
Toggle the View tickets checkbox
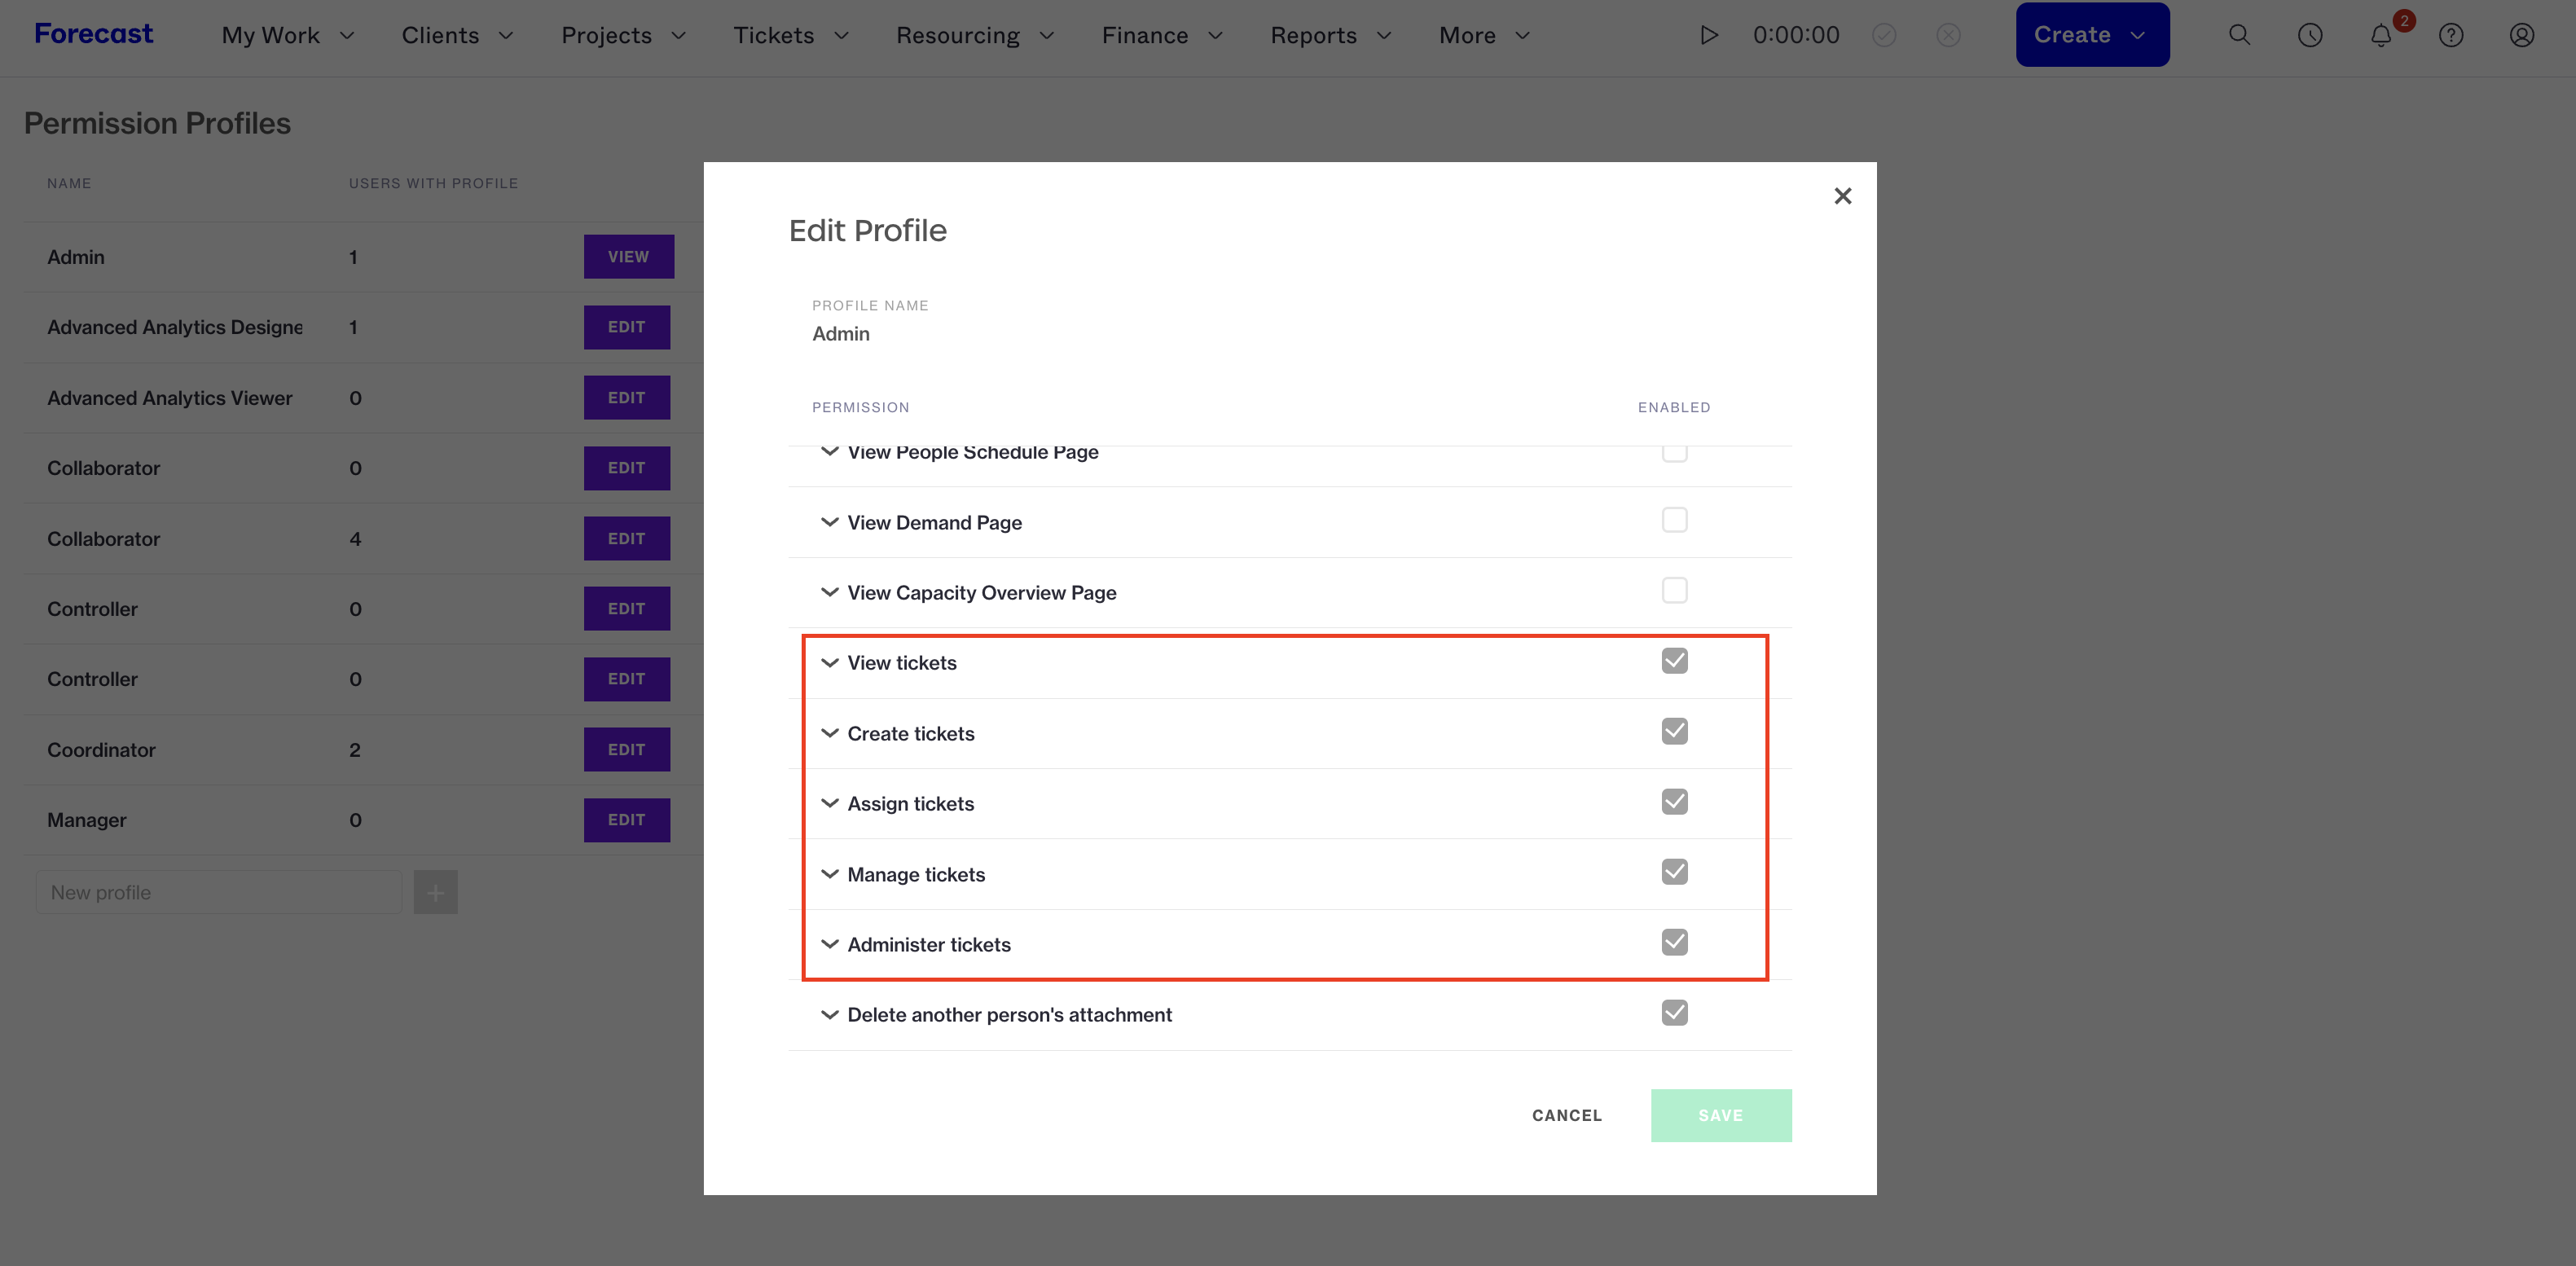click(x=1675, y=661)
